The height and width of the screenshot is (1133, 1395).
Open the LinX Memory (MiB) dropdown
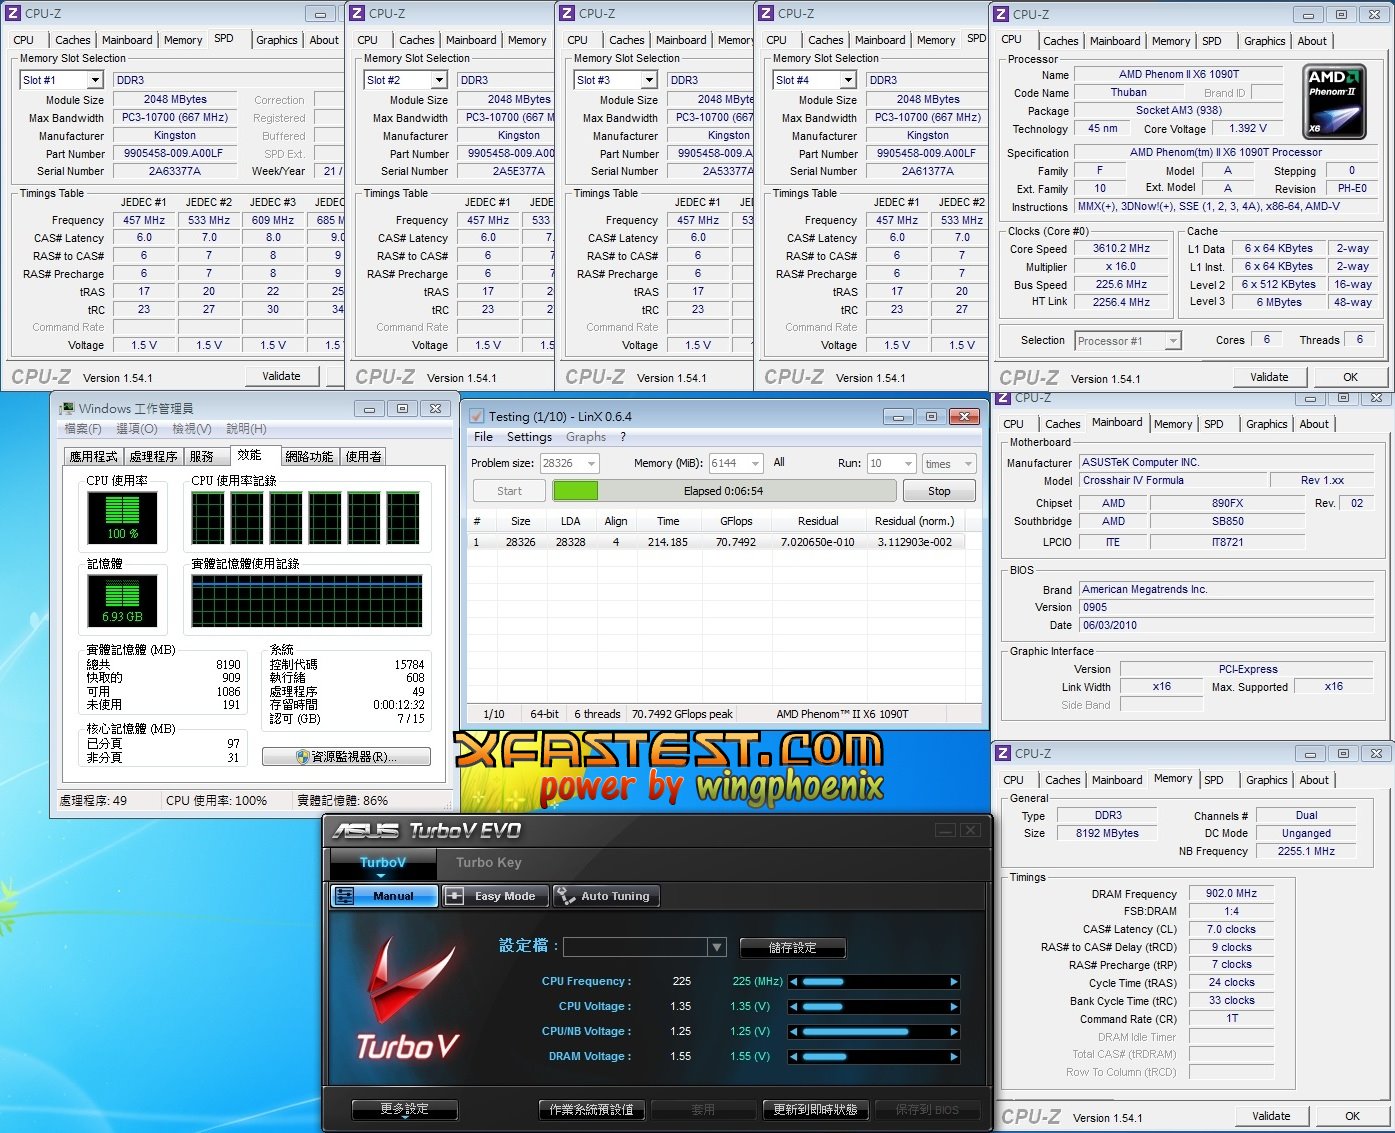[x=755, y=464]
